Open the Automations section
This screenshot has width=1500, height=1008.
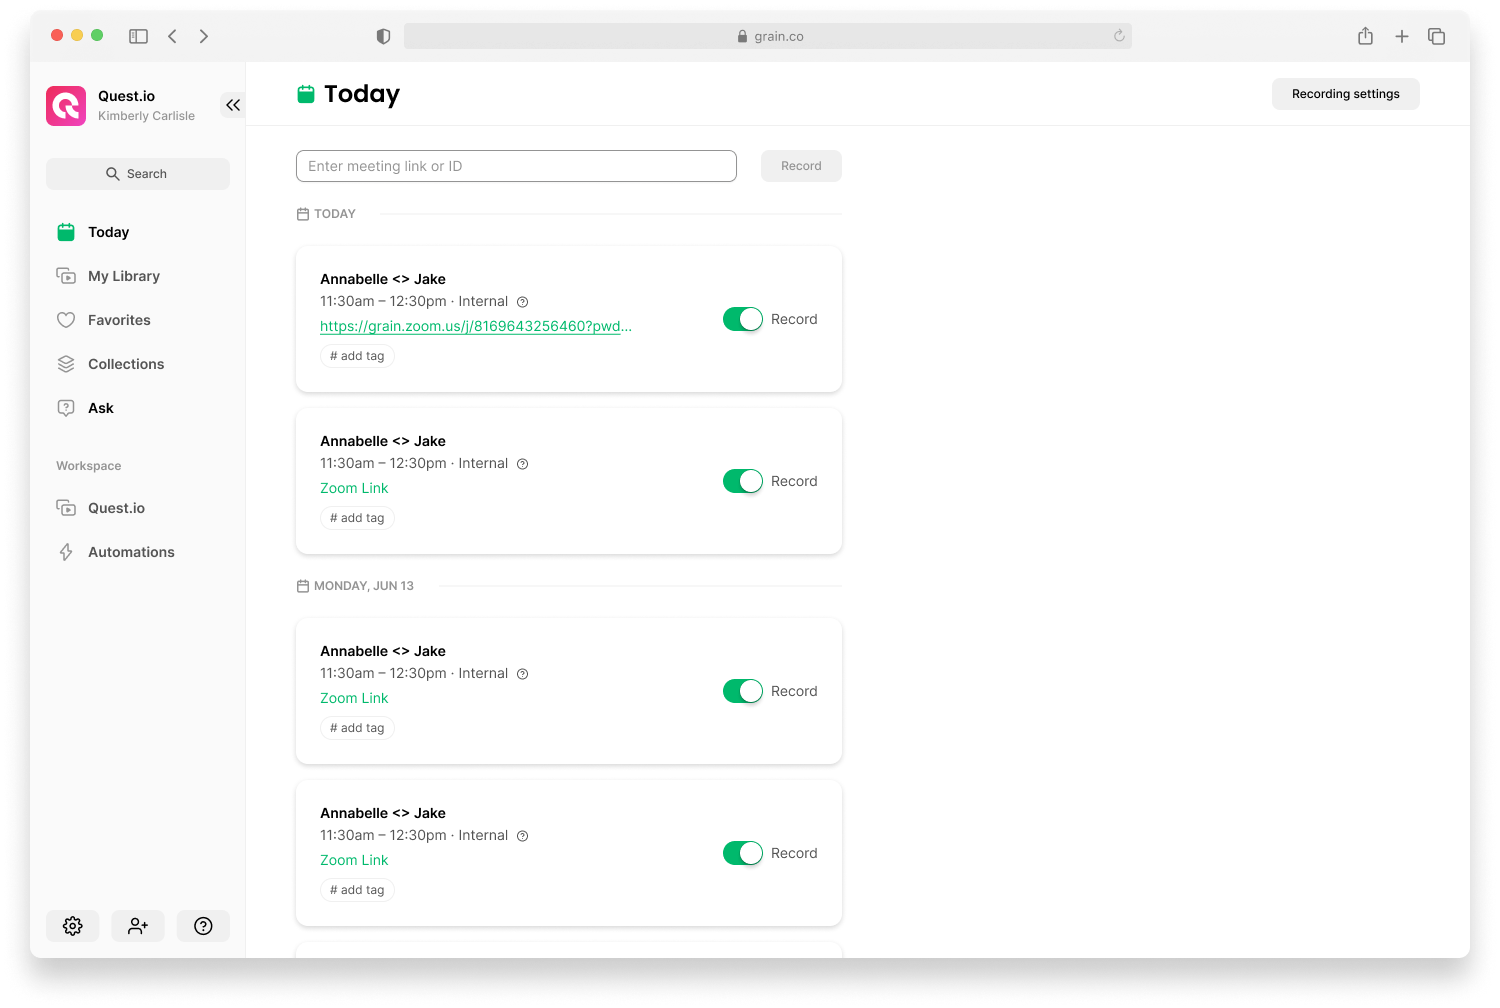pos(130,551)
